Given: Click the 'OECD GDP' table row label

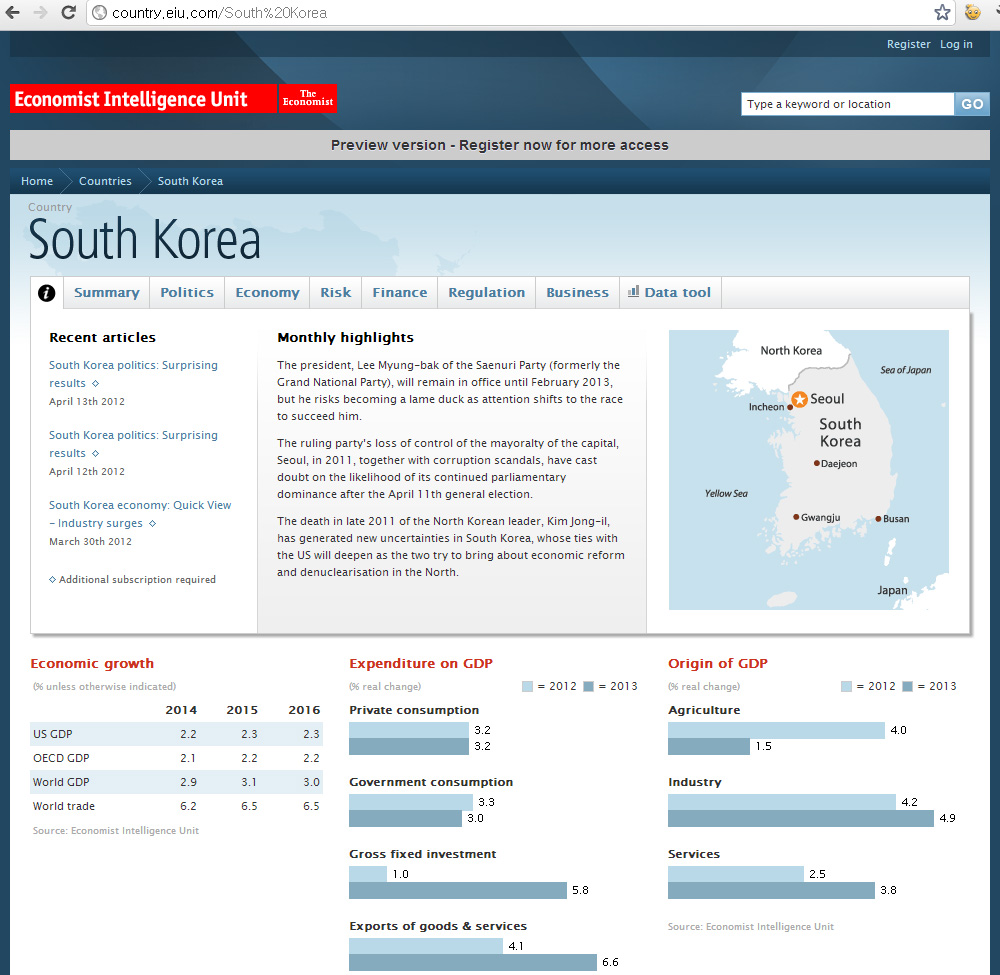Looking at the screenshot, I should (x=61, y=758).
